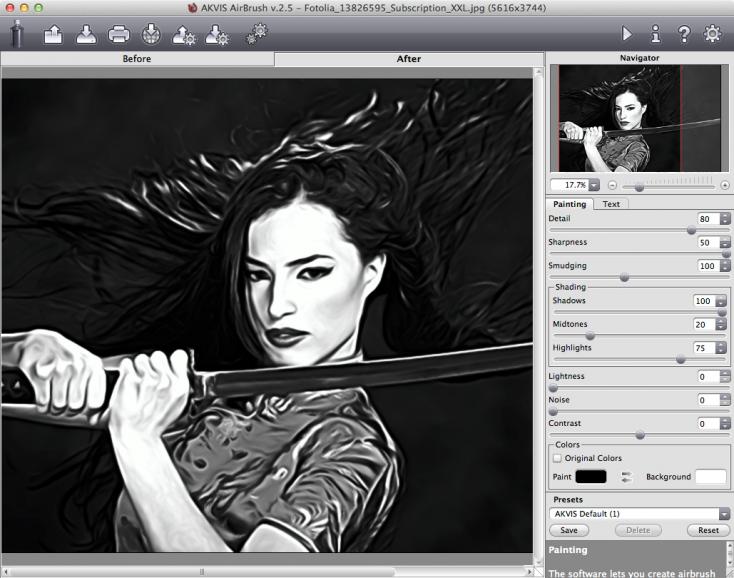Open the white Background color swatch
Viewport: 734px width, 578px height.
coord(711,477)
